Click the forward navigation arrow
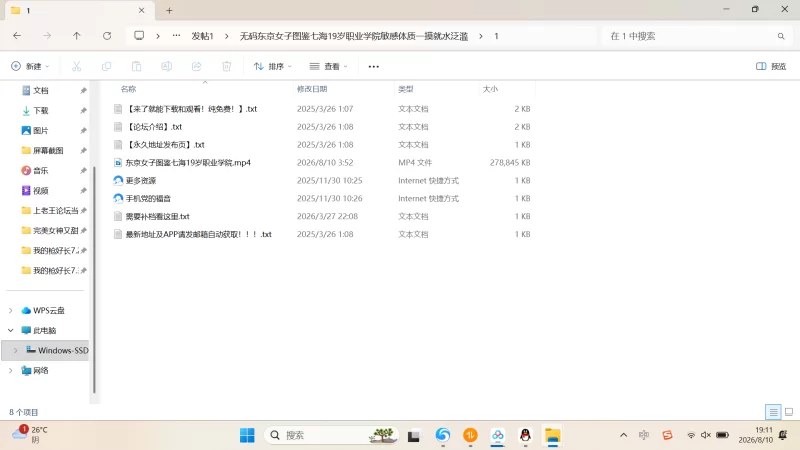 [47, 36]
